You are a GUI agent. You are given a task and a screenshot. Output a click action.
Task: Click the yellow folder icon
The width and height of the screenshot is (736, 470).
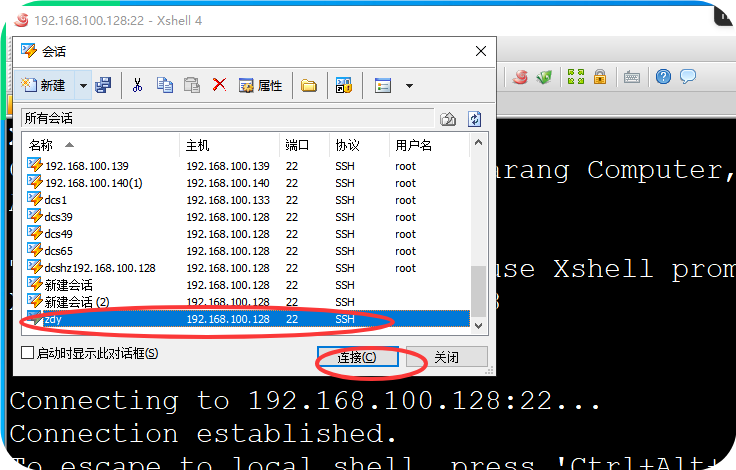coord(309,86)
